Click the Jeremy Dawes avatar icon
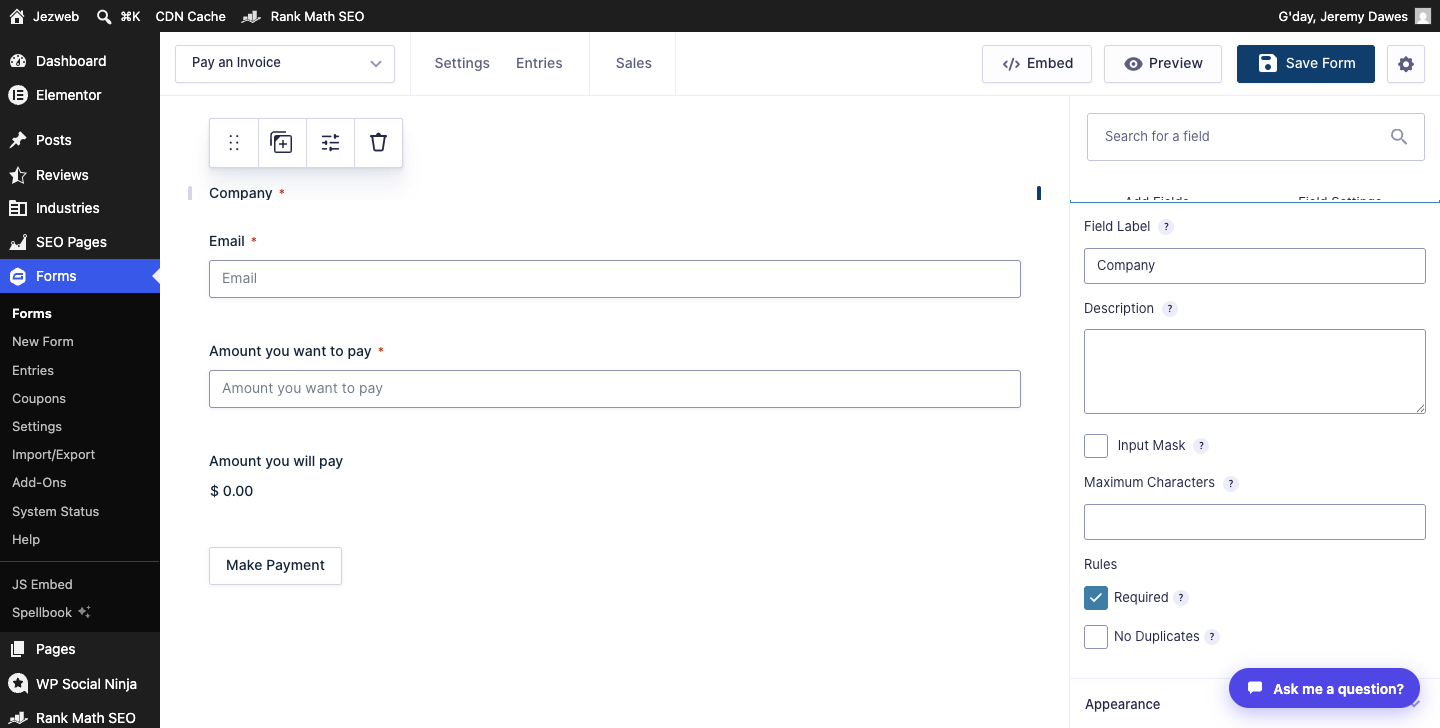Screen dimensions: 1440x728 pyautogui.click(x=1423, y=16)
